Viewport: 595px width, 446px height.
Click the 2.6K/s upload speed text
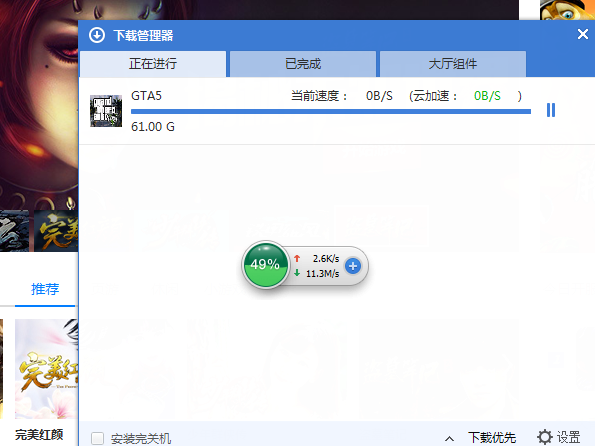[x=326, y=259]
